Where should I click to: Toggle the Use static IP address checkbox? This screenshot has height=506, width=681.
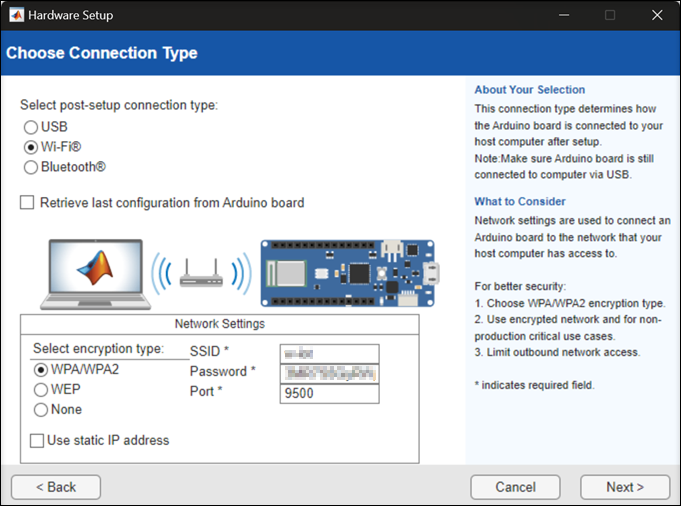[x=37, y=441]
